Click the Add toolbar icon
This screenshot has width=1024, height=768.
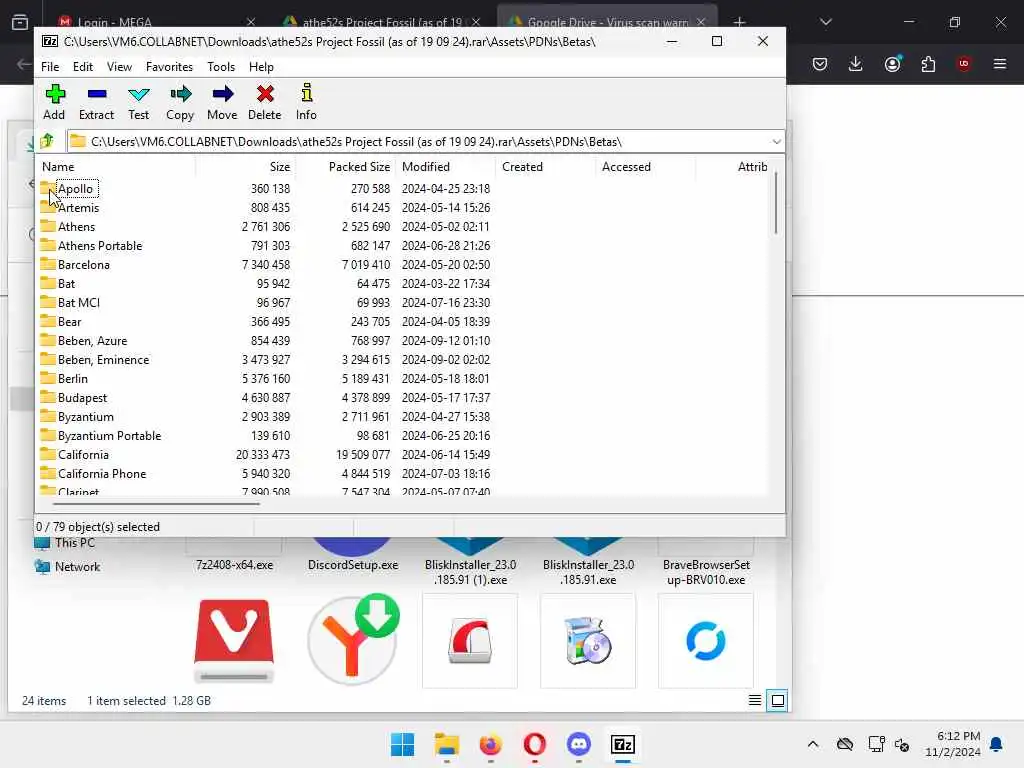coord(54,102)
